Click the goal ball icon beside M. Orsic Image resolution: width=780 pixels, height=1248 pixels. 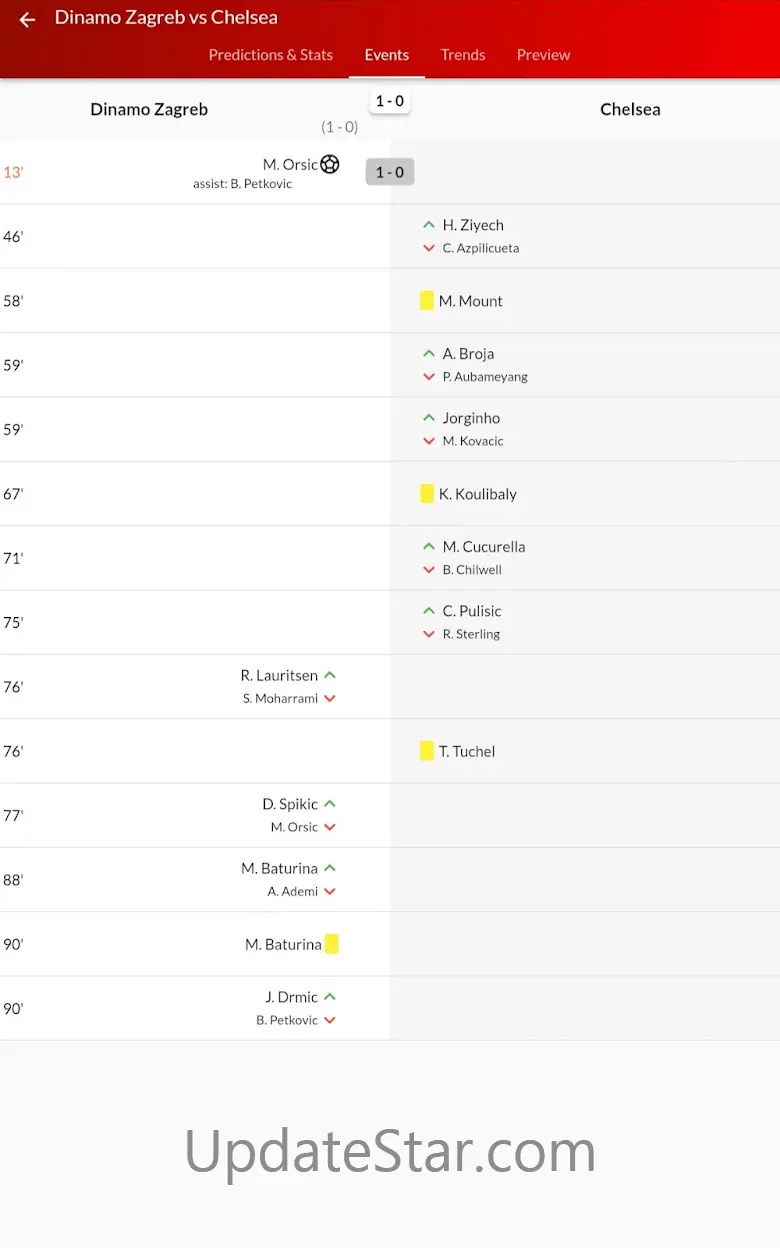(330, 164)
